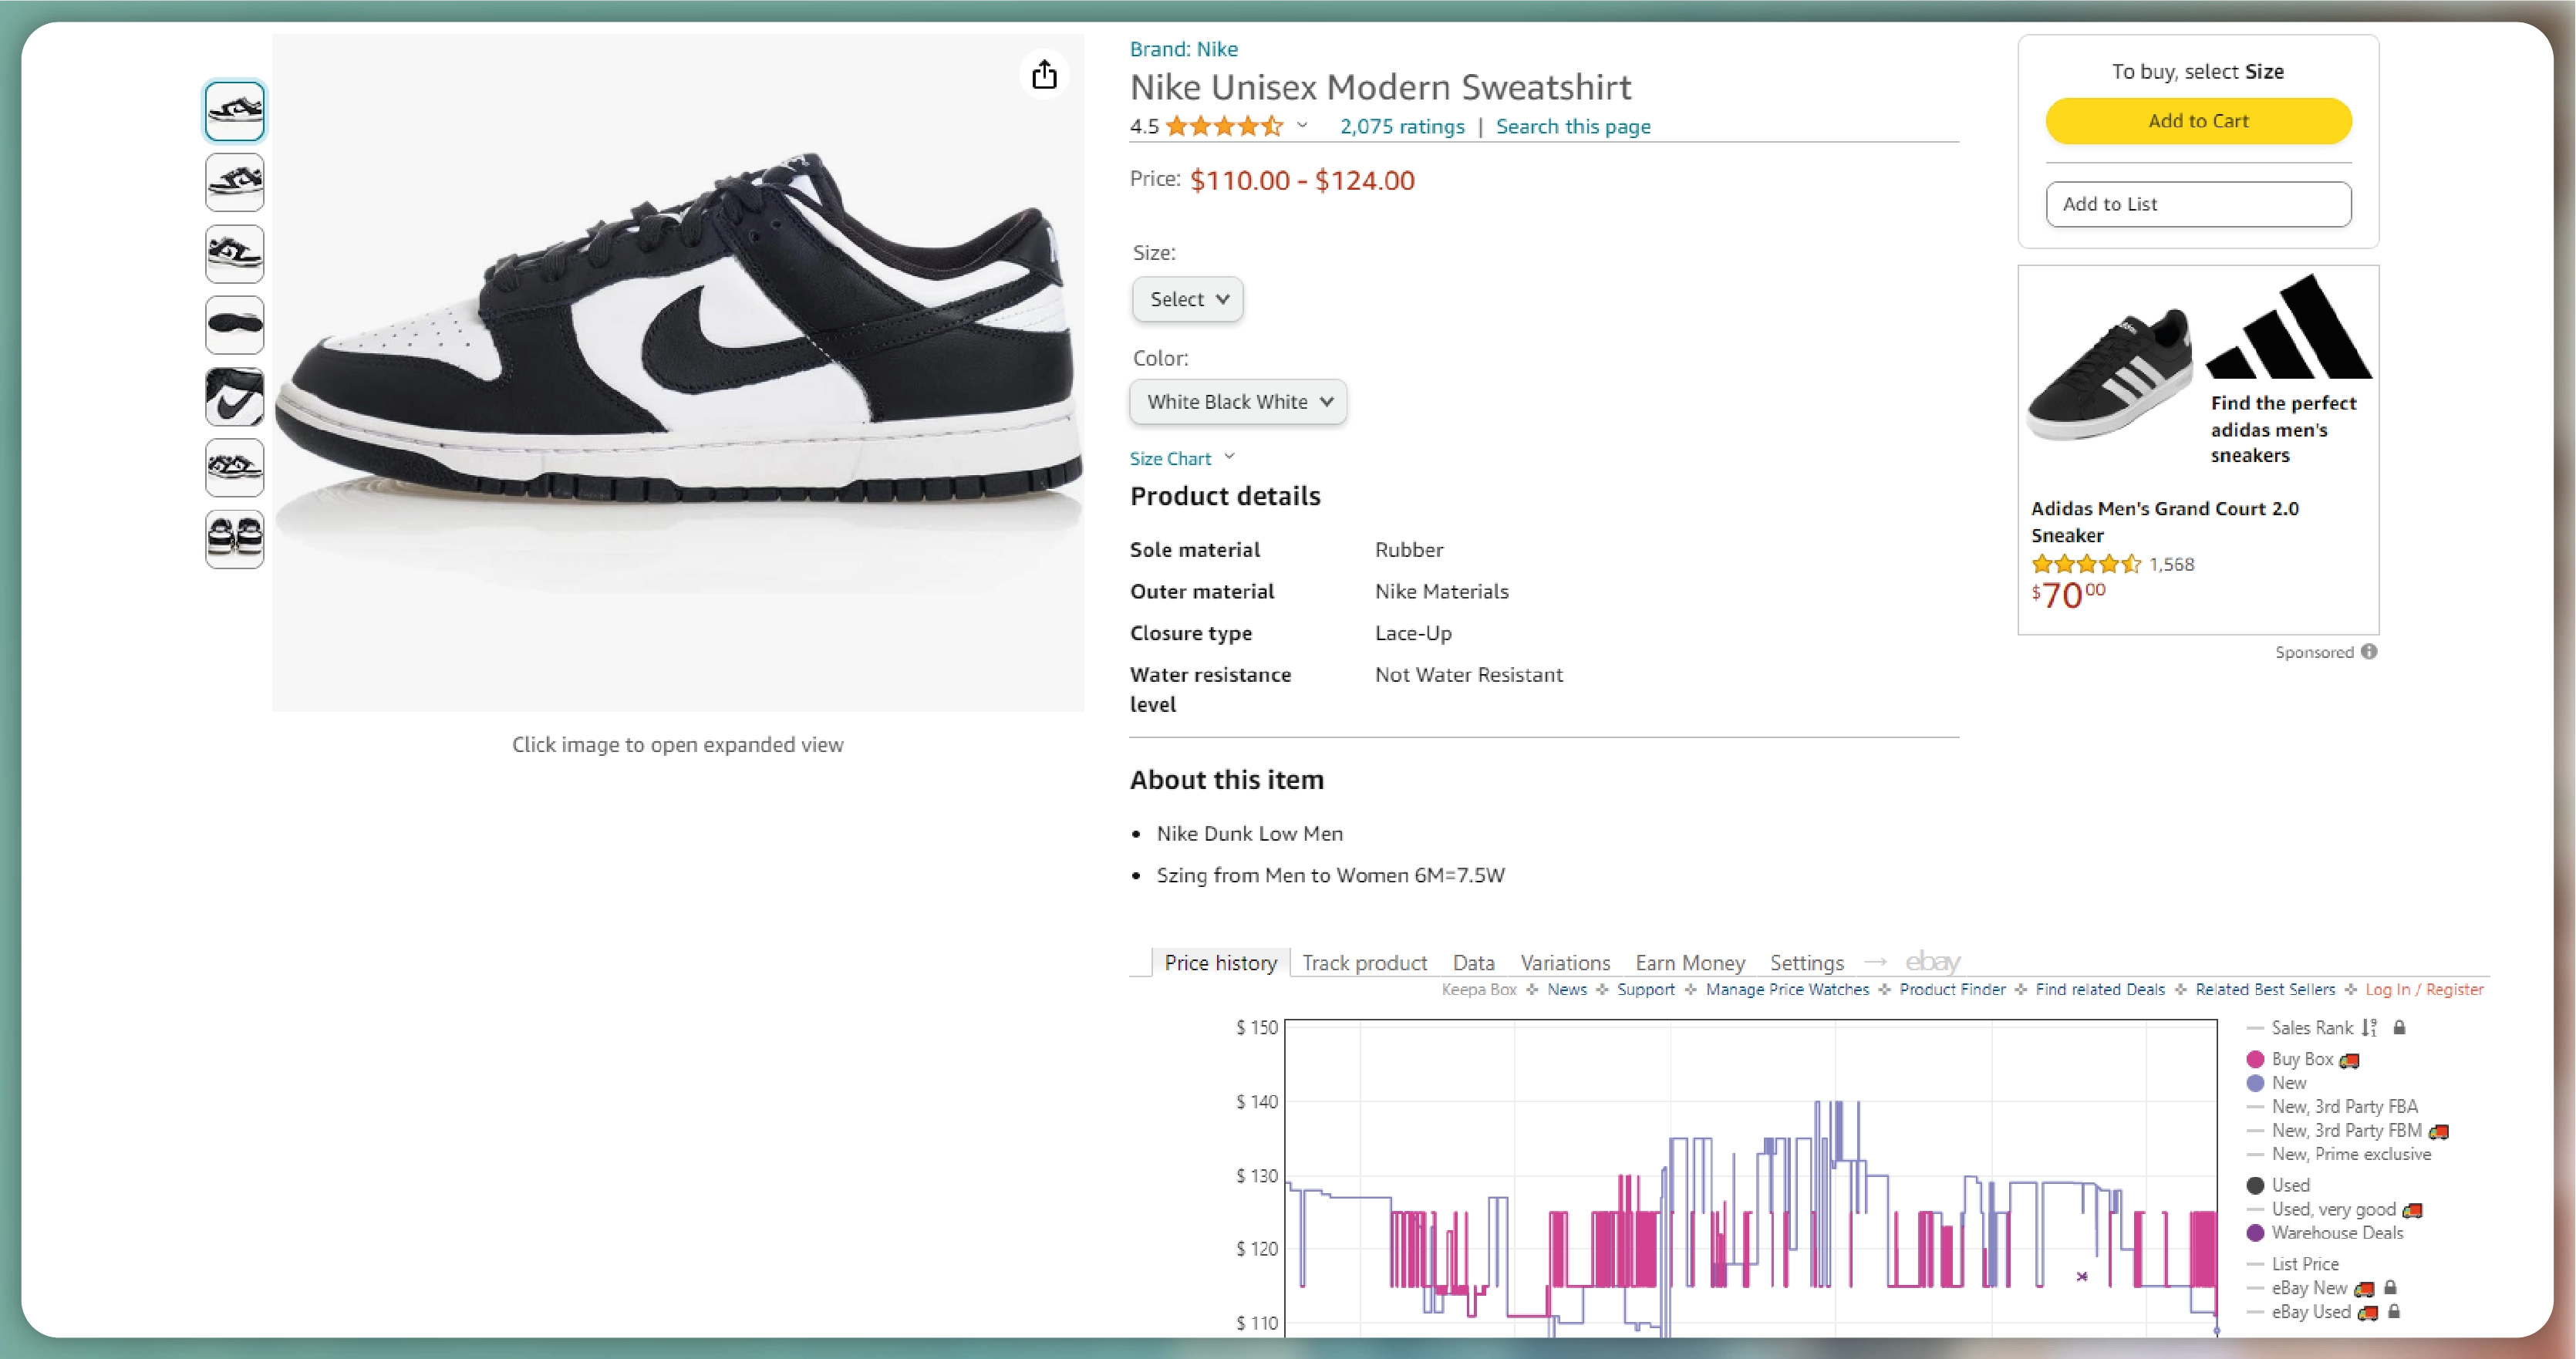Click the Add to List button
This screenshot has height=1359, width=2576.
tap(2198, 204)
